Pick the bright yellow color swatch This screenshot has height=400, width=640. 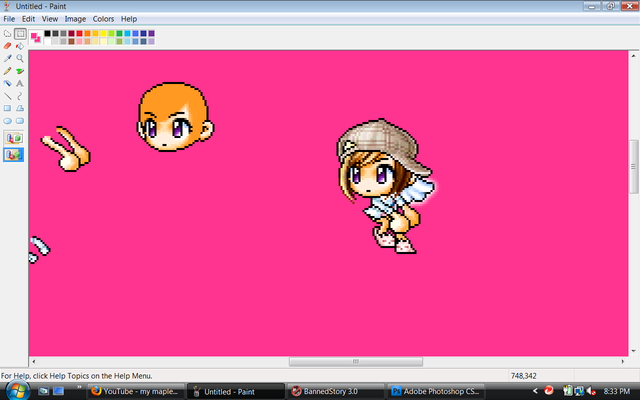pyautogui.click(x=103, y=33)
